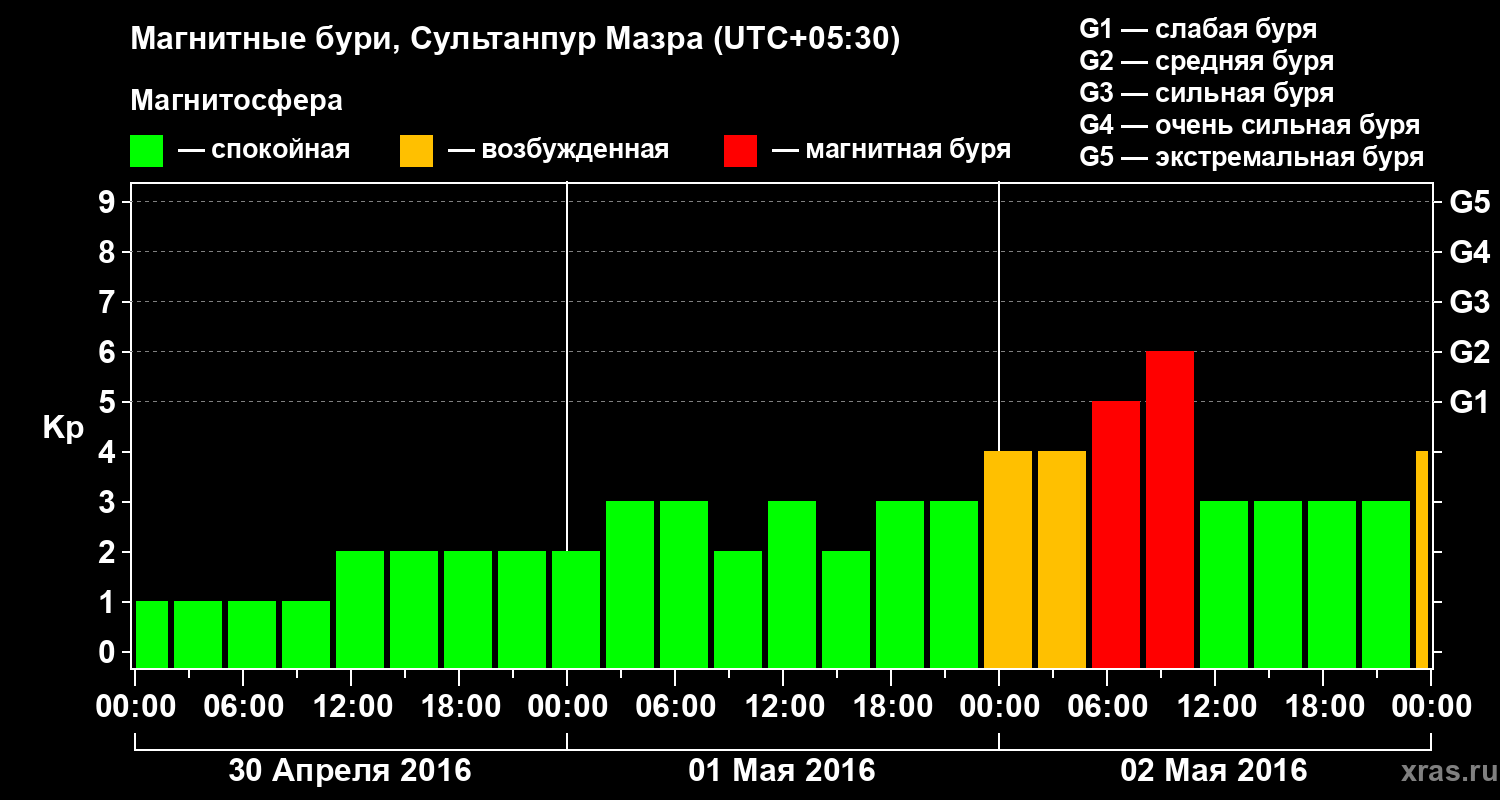Click legend line 'G5 — экстремальная буря'
This screenshot has width=1500, height=800.
pos(1252,157)
